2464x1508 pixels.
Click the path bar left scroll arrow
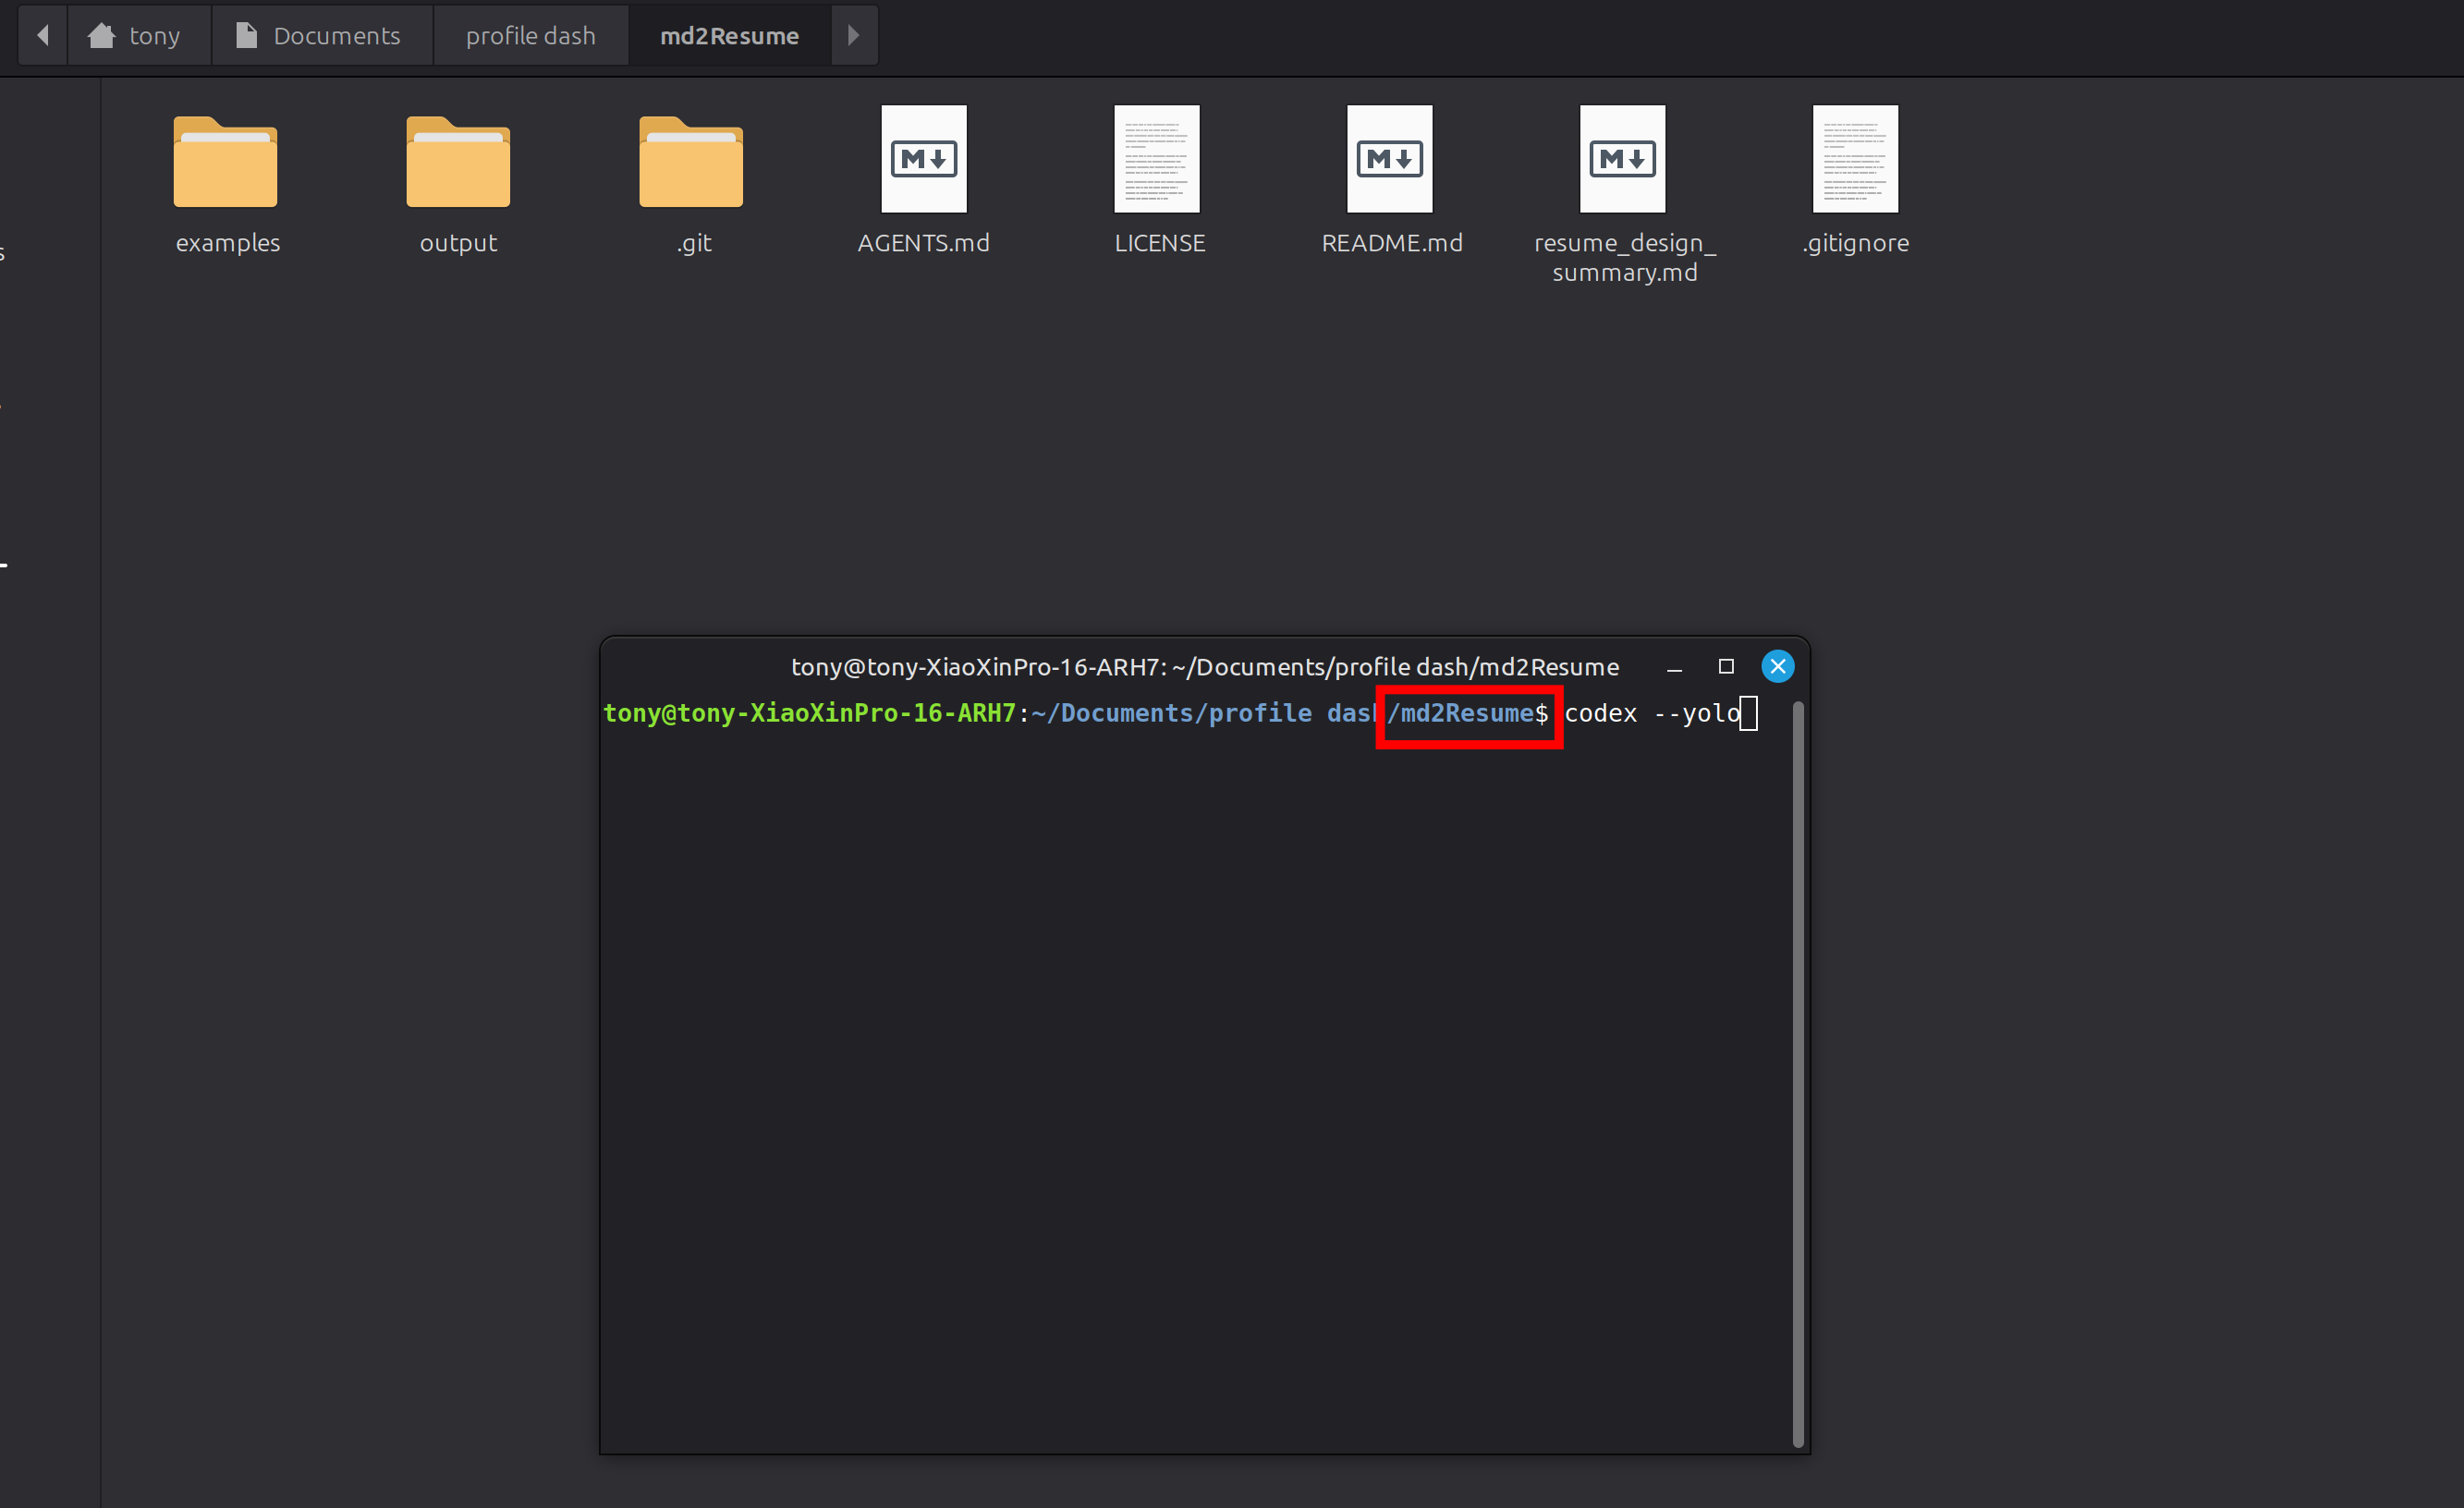pos(43,36)
